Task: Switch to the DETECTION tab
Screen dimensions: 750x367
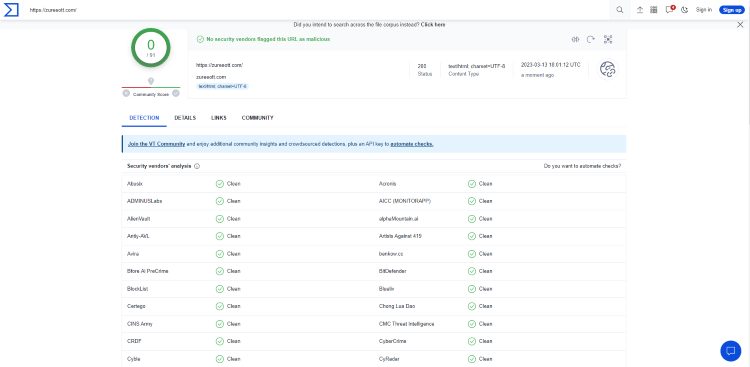Action: 144,118
